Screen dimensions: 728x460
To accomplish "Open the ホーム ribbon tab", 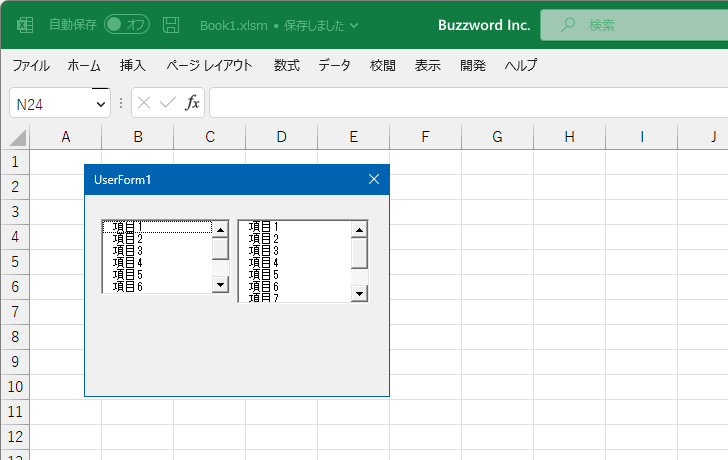I will (84, 65).
